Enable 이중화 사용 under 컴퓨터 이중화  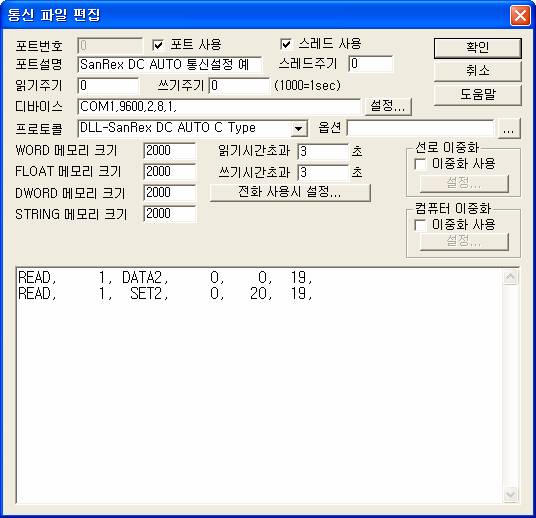(420, 225)
